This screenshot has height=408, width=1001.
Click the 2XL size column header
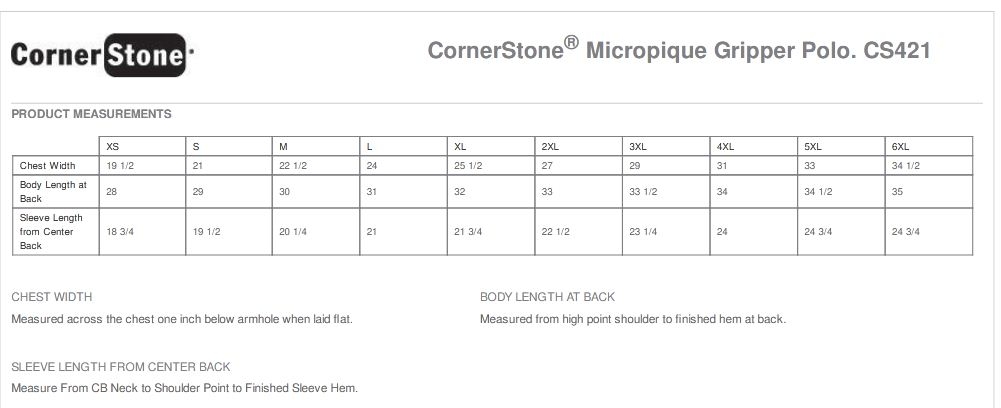[x=549, y=146]
